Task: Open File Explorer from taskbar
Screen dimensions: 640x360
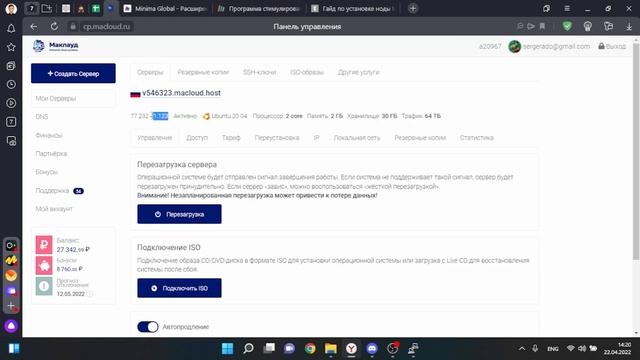Action: pyautogui.click(x=331, y=348)
